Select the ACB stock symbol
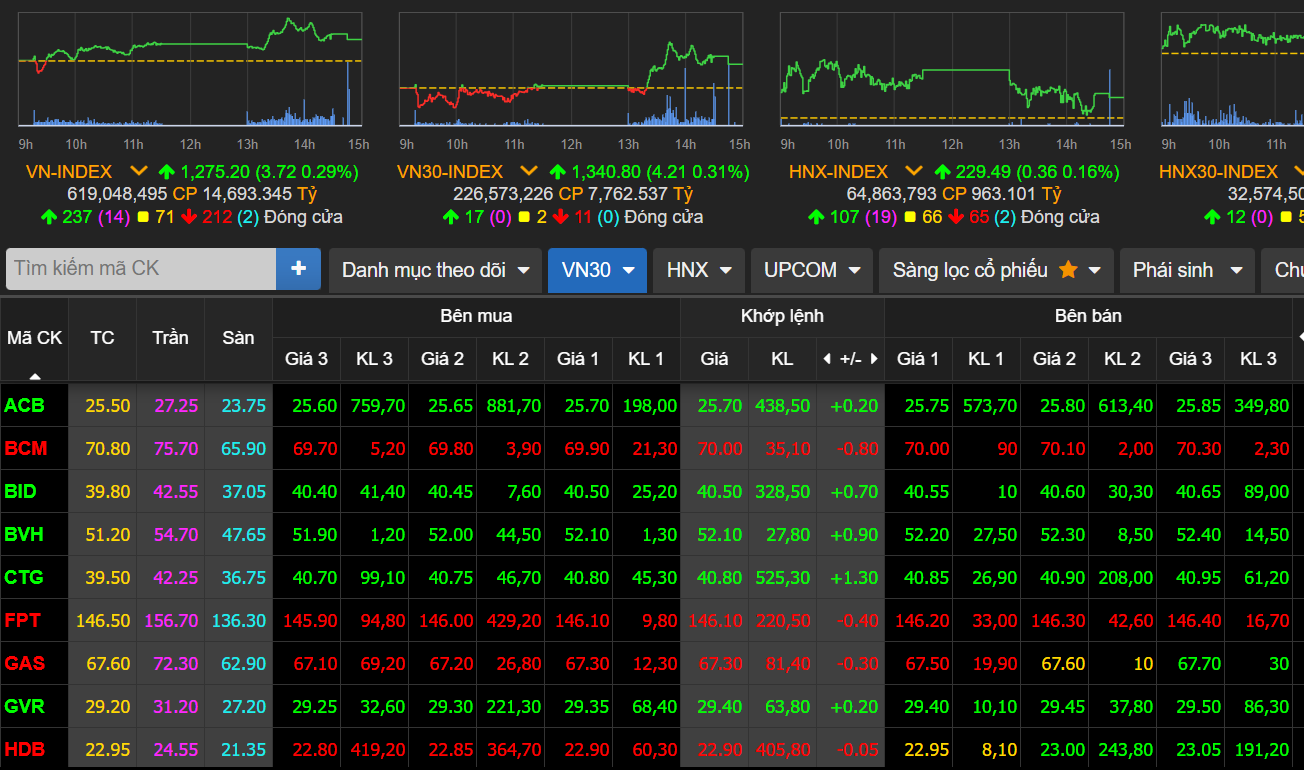 click(x=24, y=405)
